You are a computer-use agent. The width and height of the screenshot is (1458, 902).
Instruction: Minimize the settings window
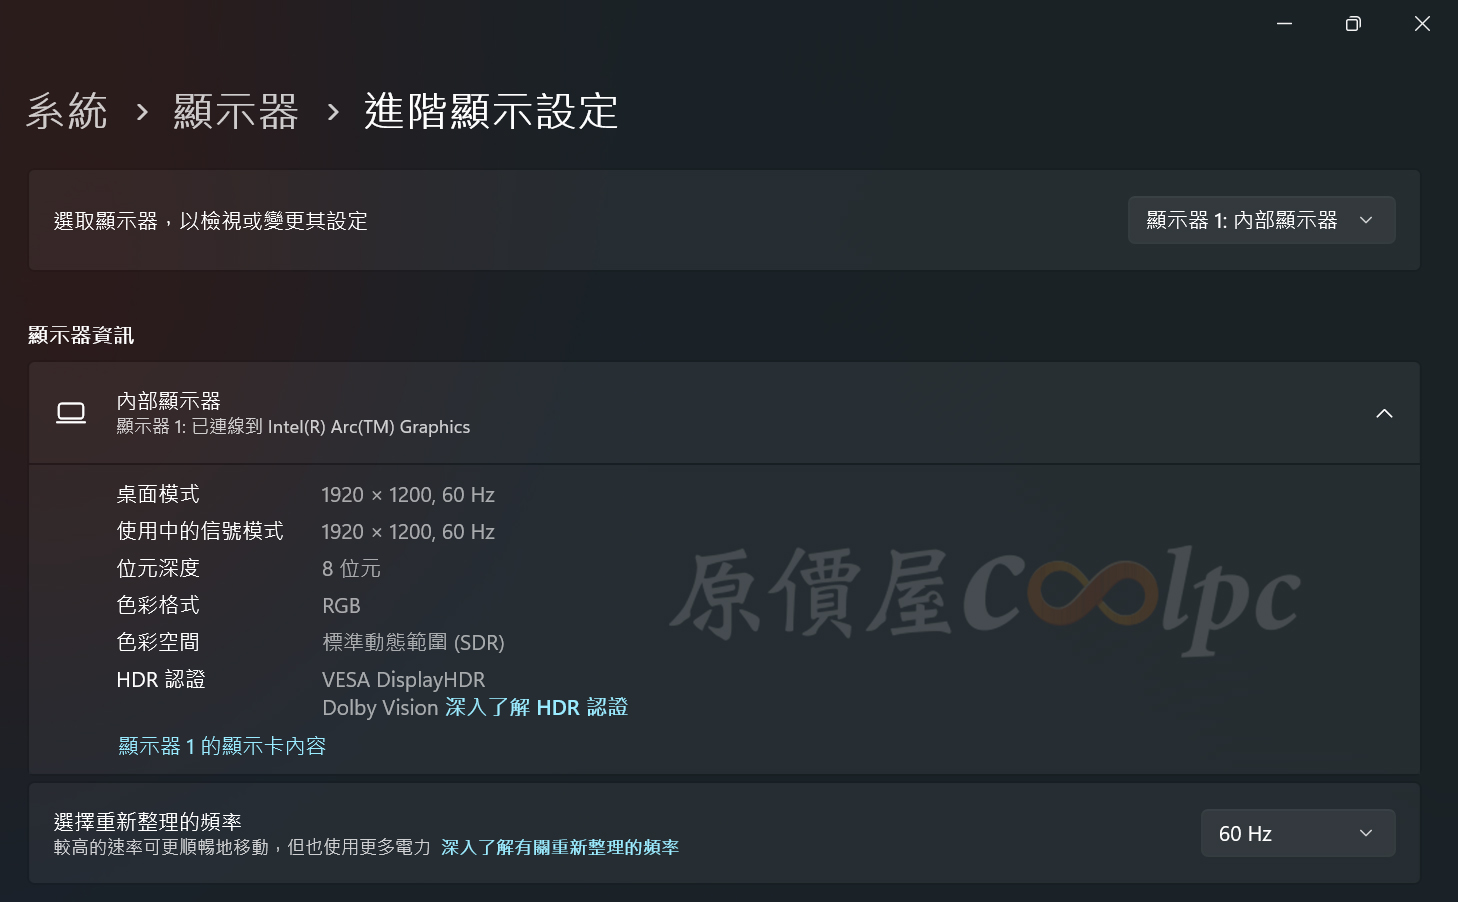[x=1285, y=23]
